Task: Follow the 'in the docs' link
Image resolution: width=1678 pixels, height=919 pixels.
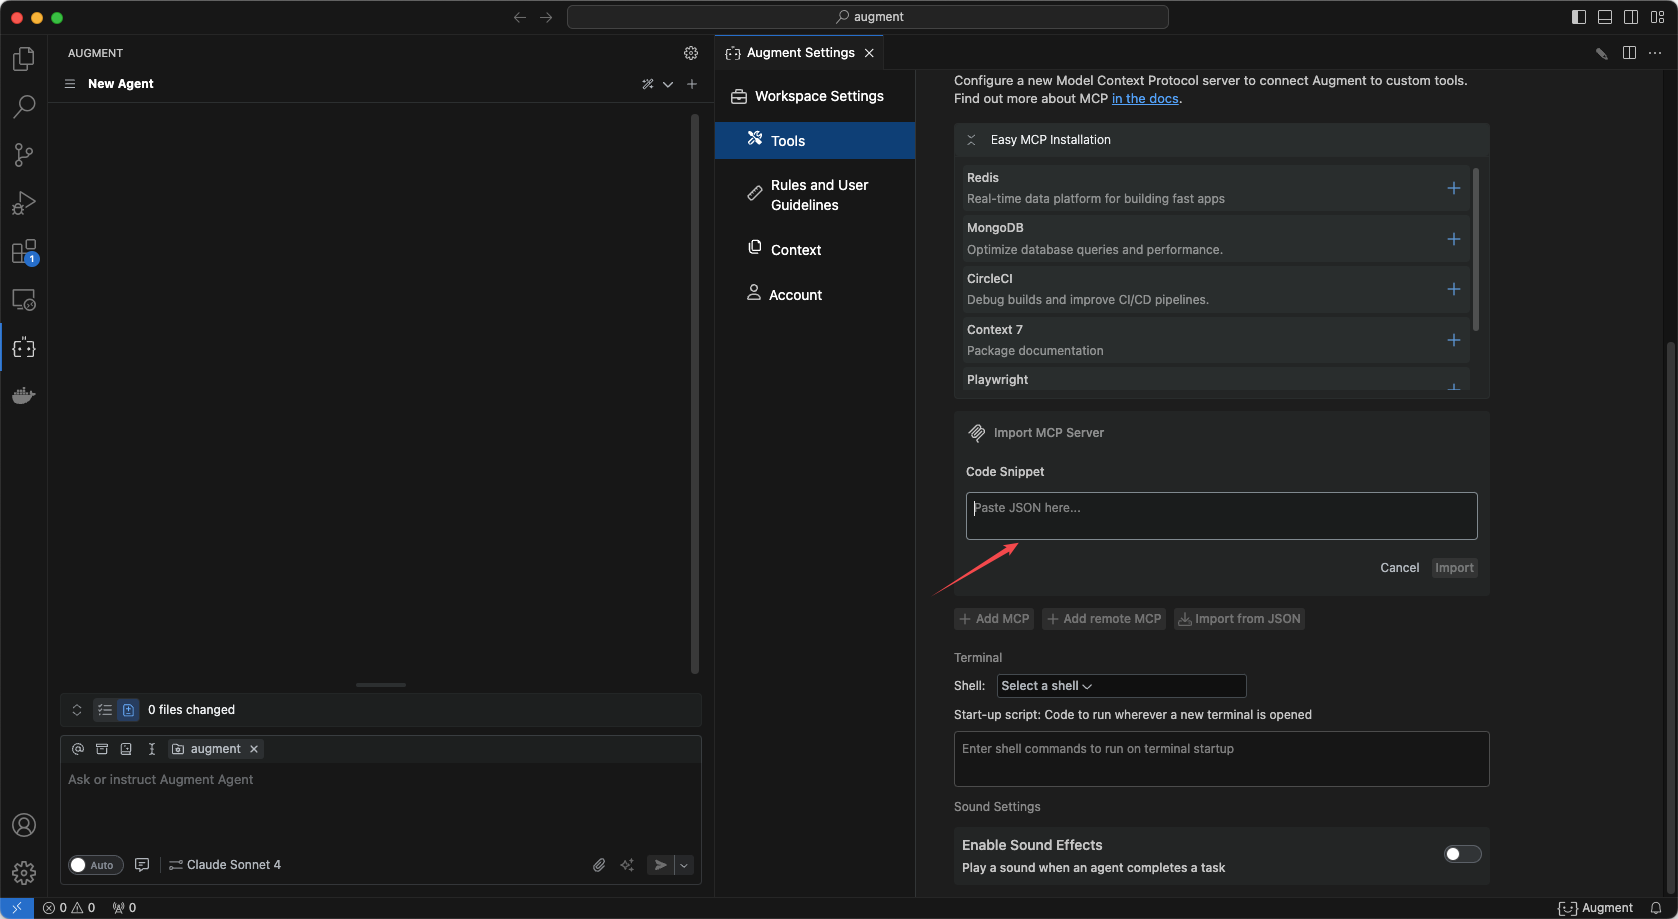Action: [x=1145, y=99]
